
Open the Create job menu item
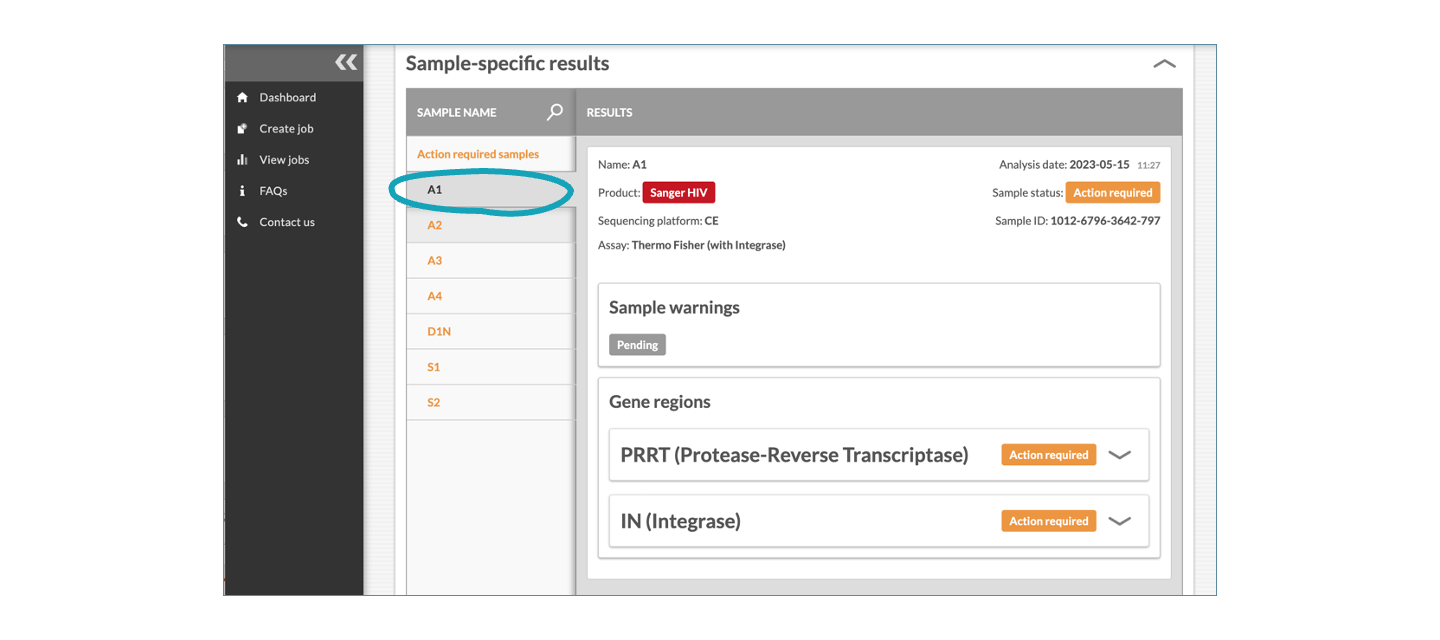coord(286,129)
